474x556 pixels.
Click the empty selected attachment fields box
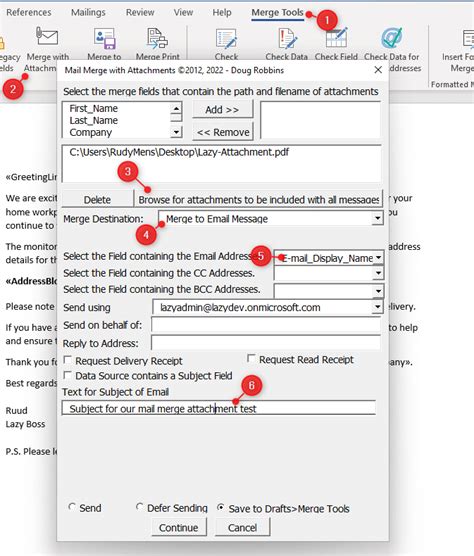[x=320, y=120]
